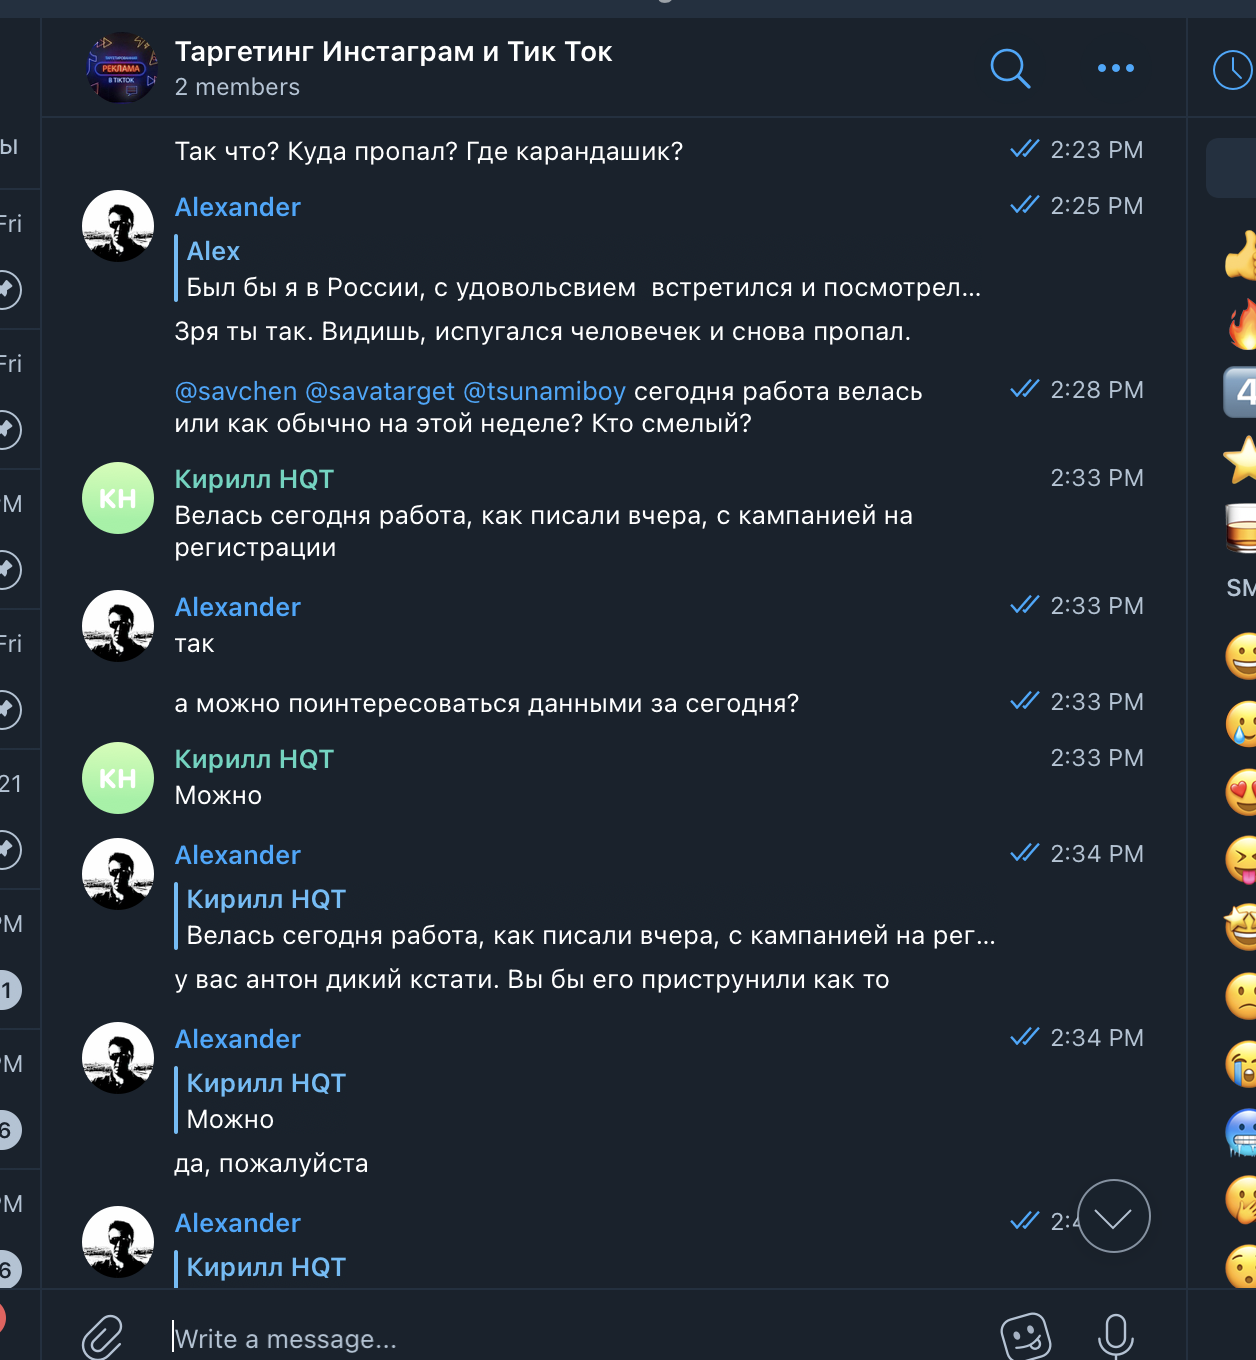This screenshot has height=1360, width=1256.
Task: Open search in this chat
Action: pyautogui.click(x=1010, y=68)
